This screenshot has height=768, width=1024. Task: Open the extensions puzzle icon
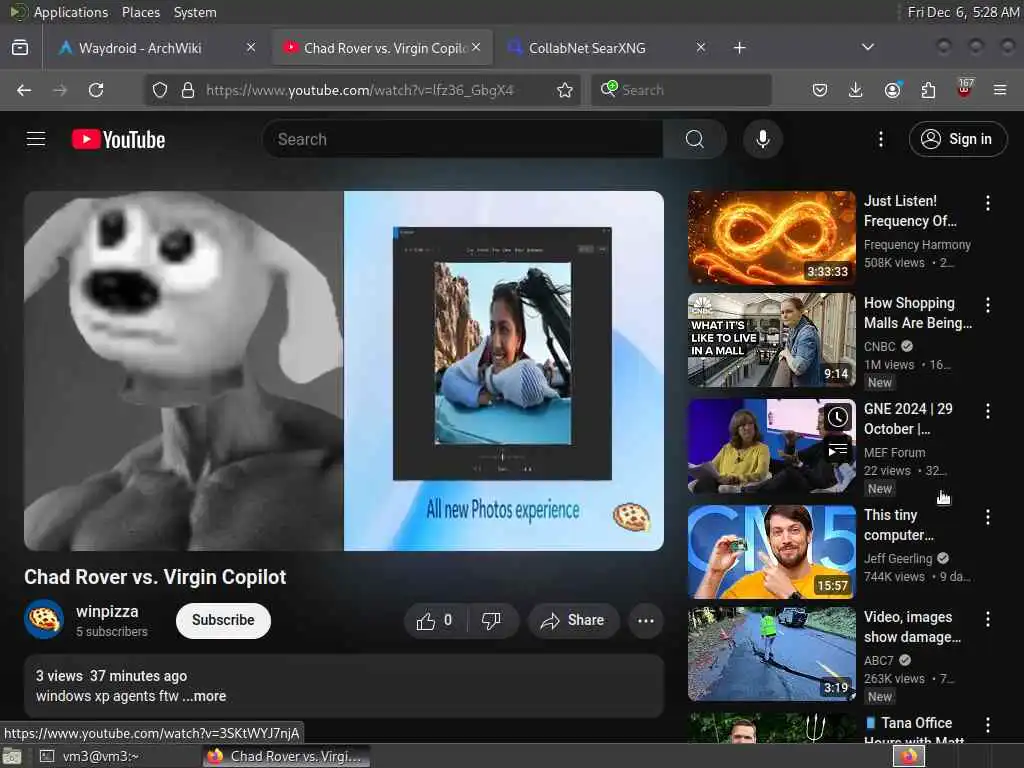(928, 90)
